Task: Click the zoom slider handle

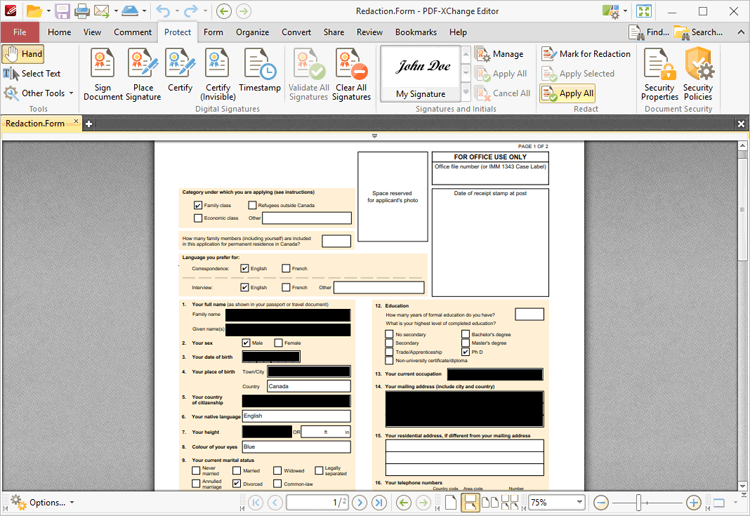Action: [x=639, y=503]
